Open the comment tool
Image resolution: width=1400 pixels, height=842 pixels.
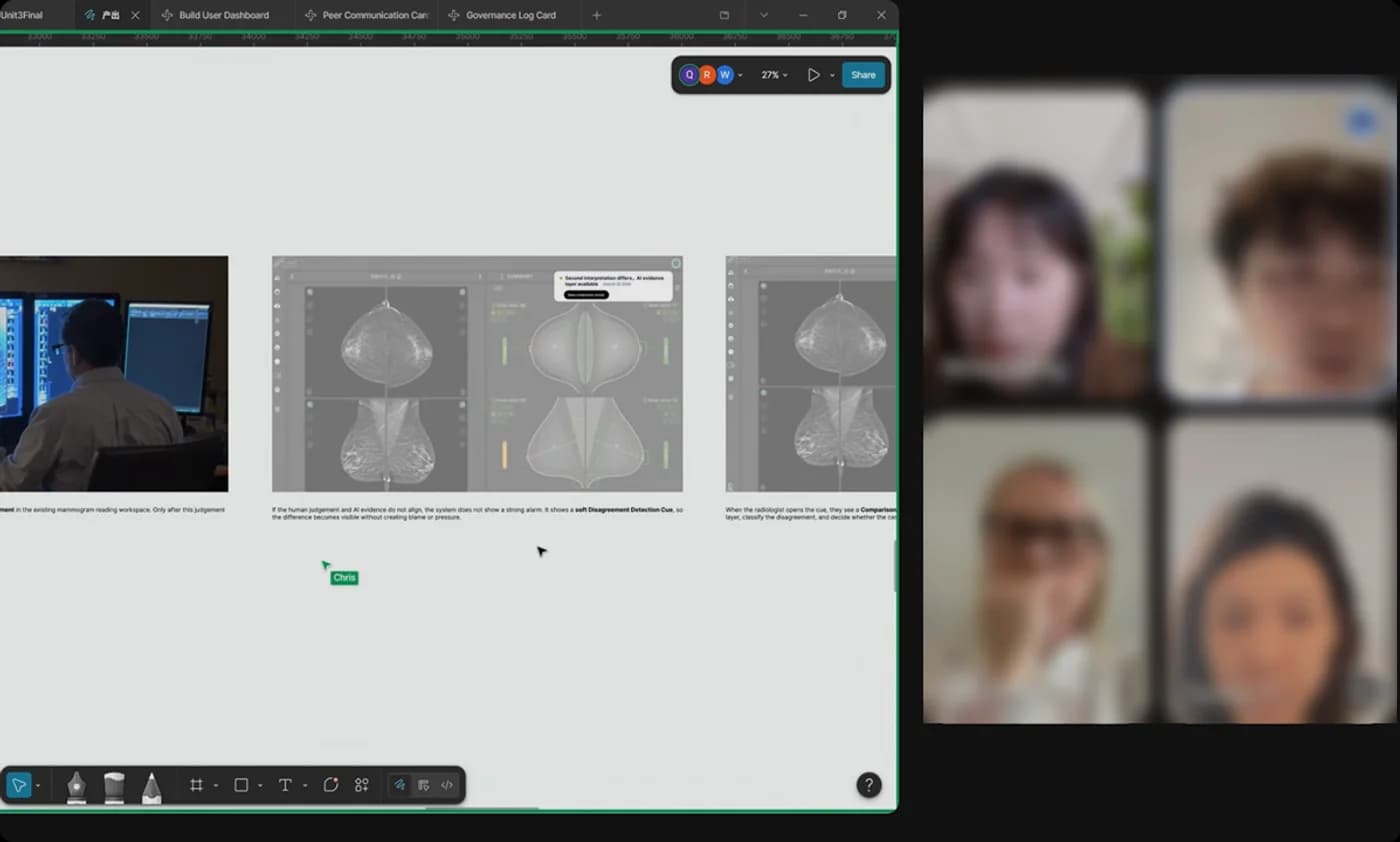[331, 785]
